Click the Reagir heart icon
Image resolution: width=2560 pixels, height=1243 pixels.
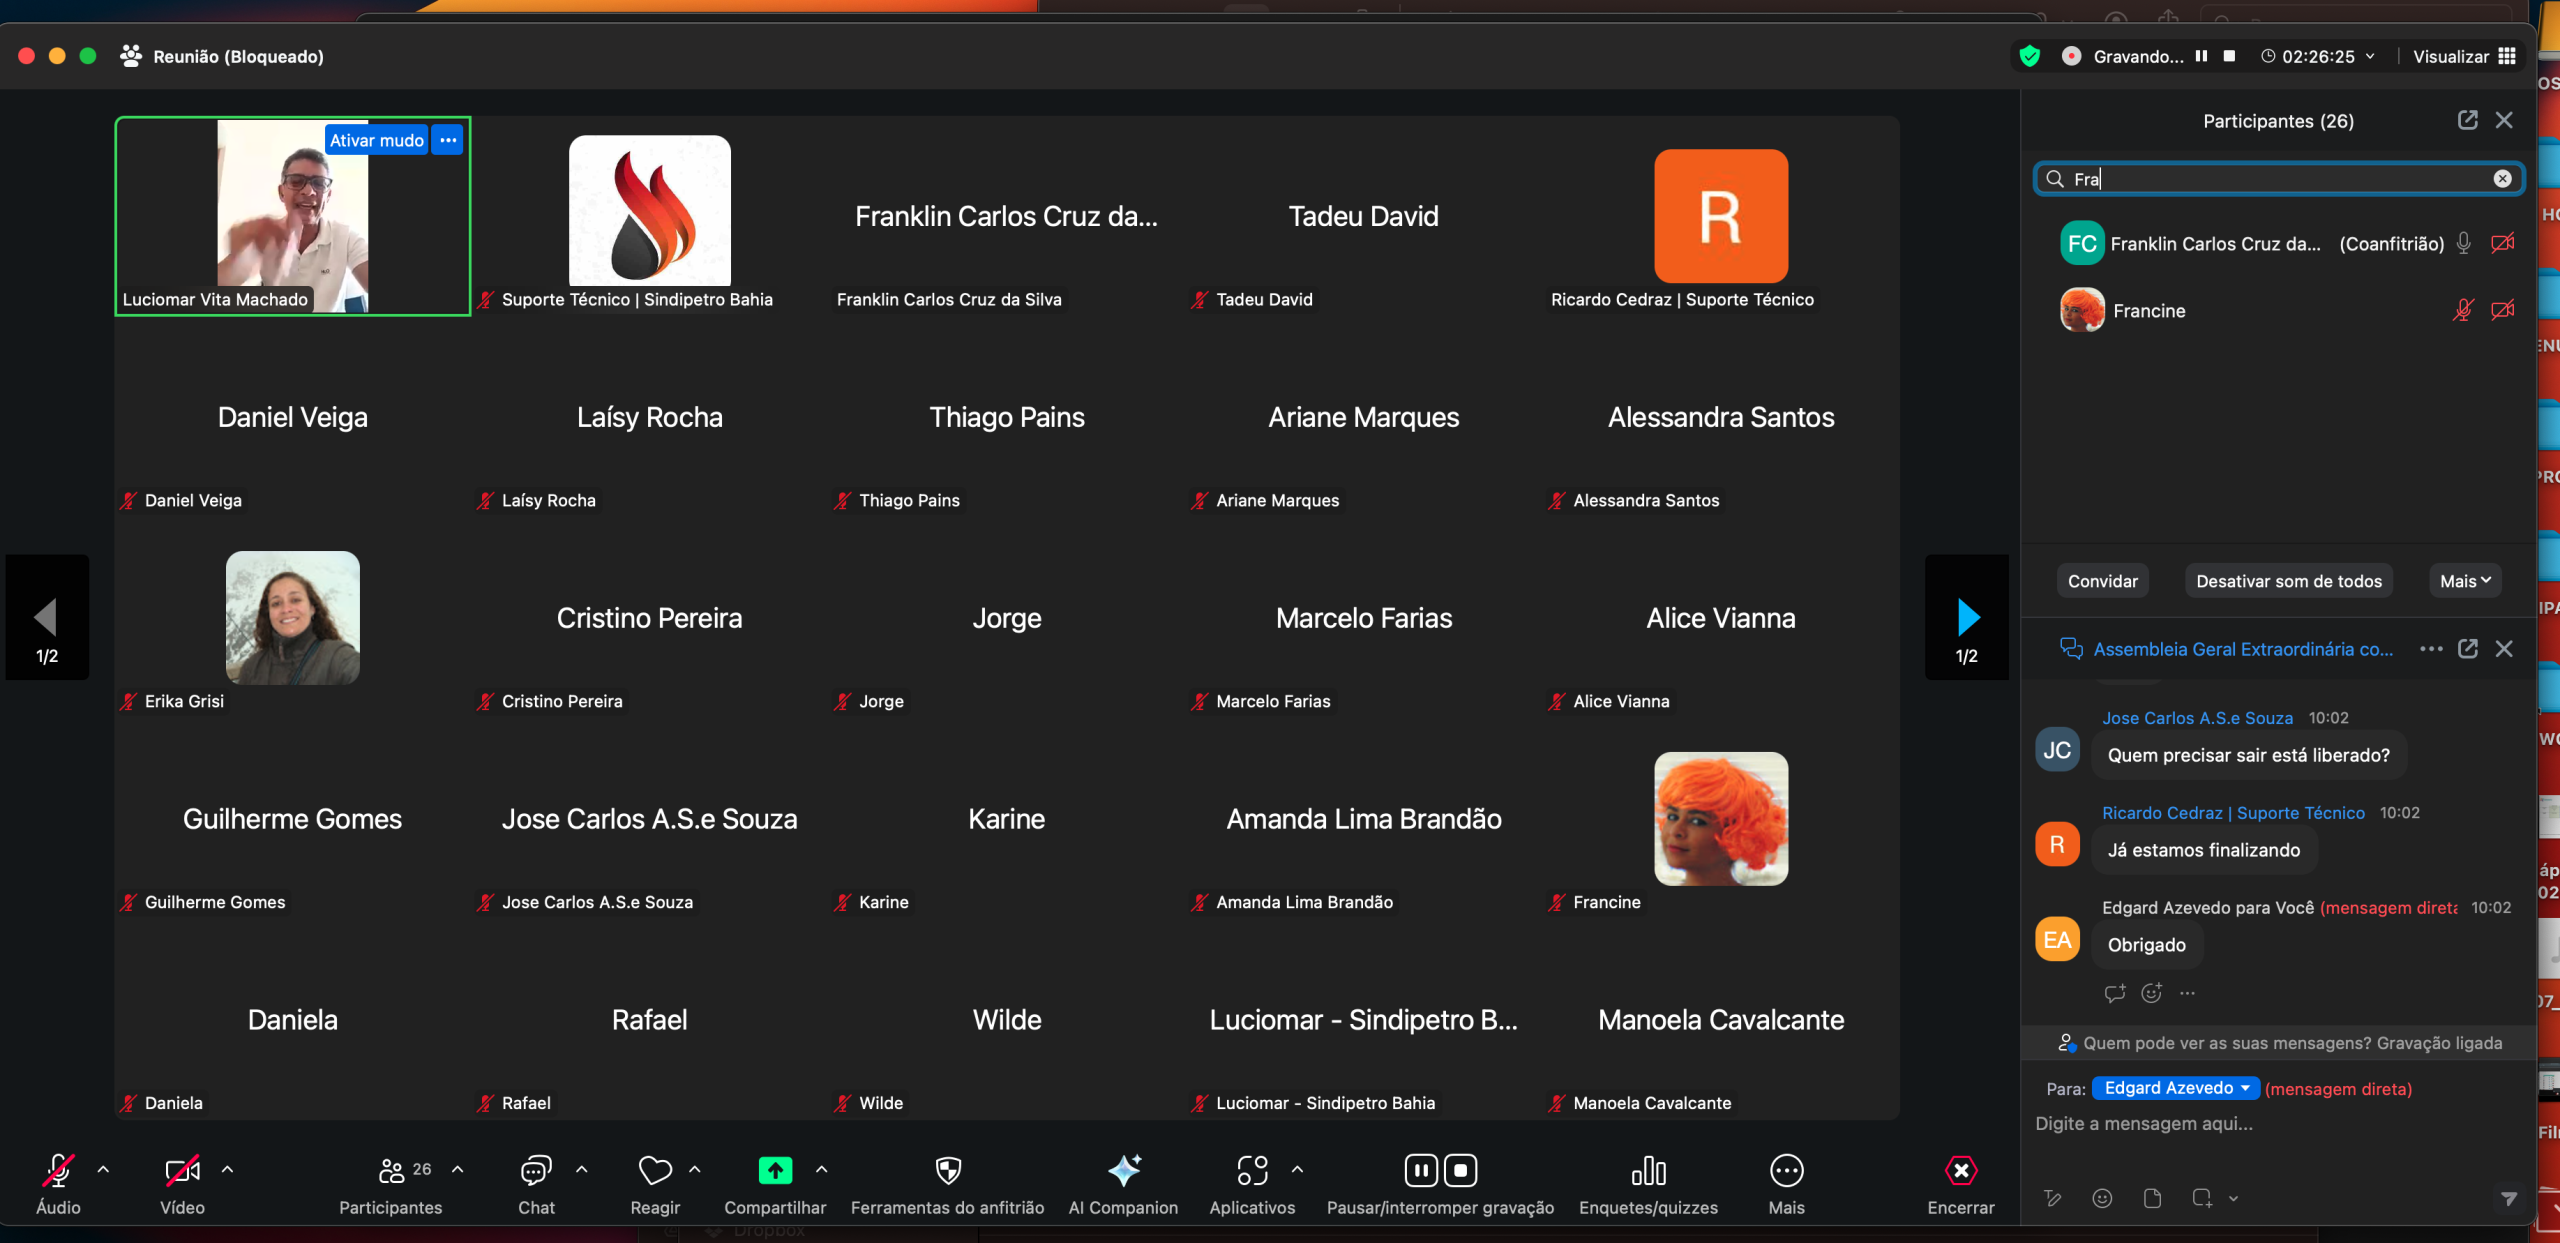click(655, 1170)
